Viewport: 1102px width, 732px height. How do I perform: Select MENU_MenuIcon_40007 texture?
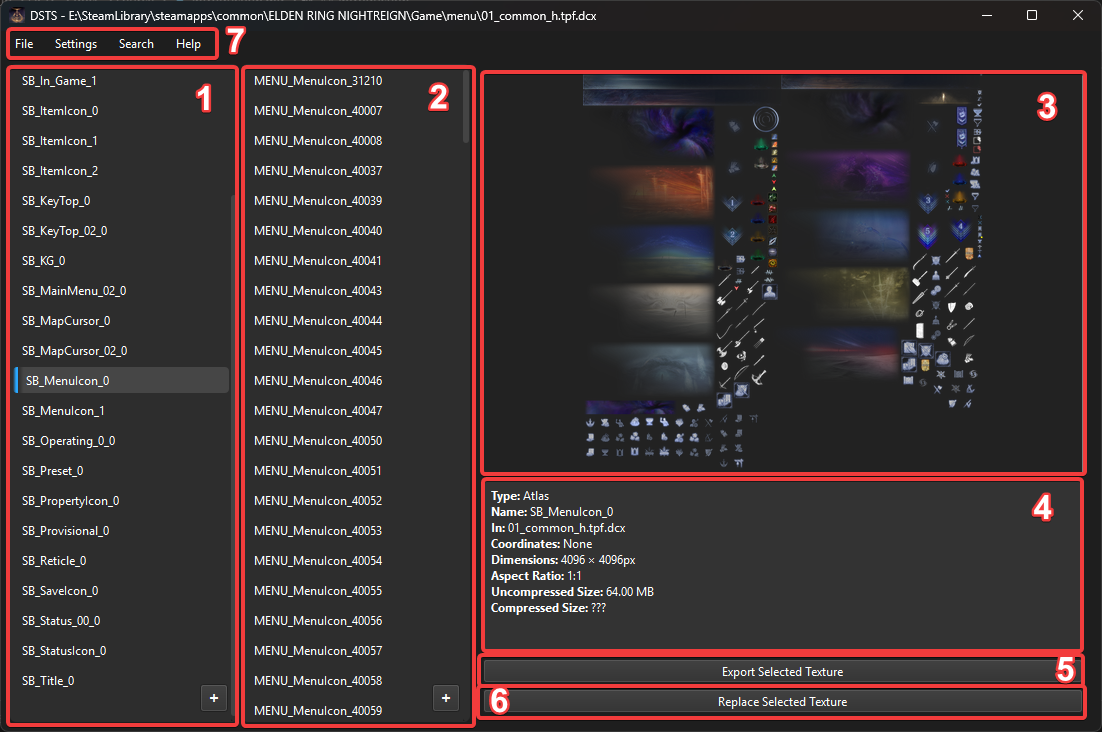click(x=354, y=111)
